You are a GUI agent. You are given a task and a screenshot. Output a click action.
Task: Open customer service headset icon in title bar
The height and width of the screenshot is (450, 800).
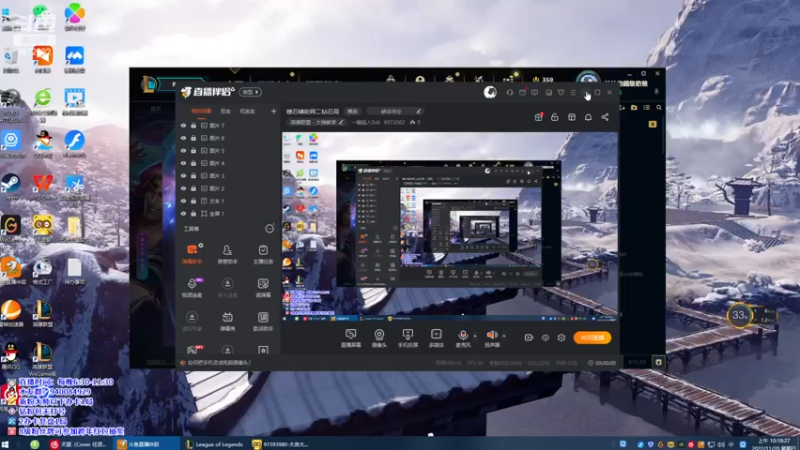click(509, 92)
